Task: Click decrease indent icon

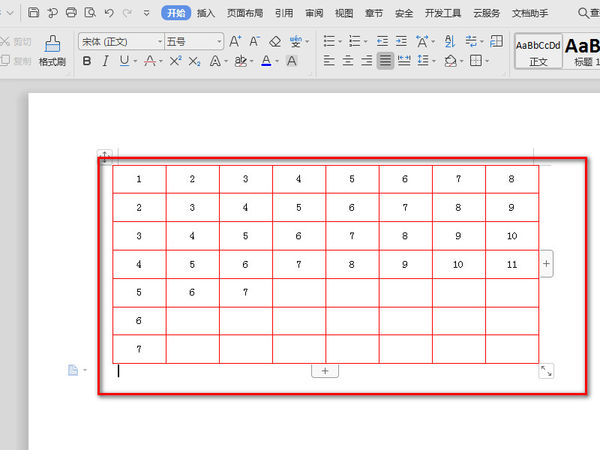Action: click(382, 41)
